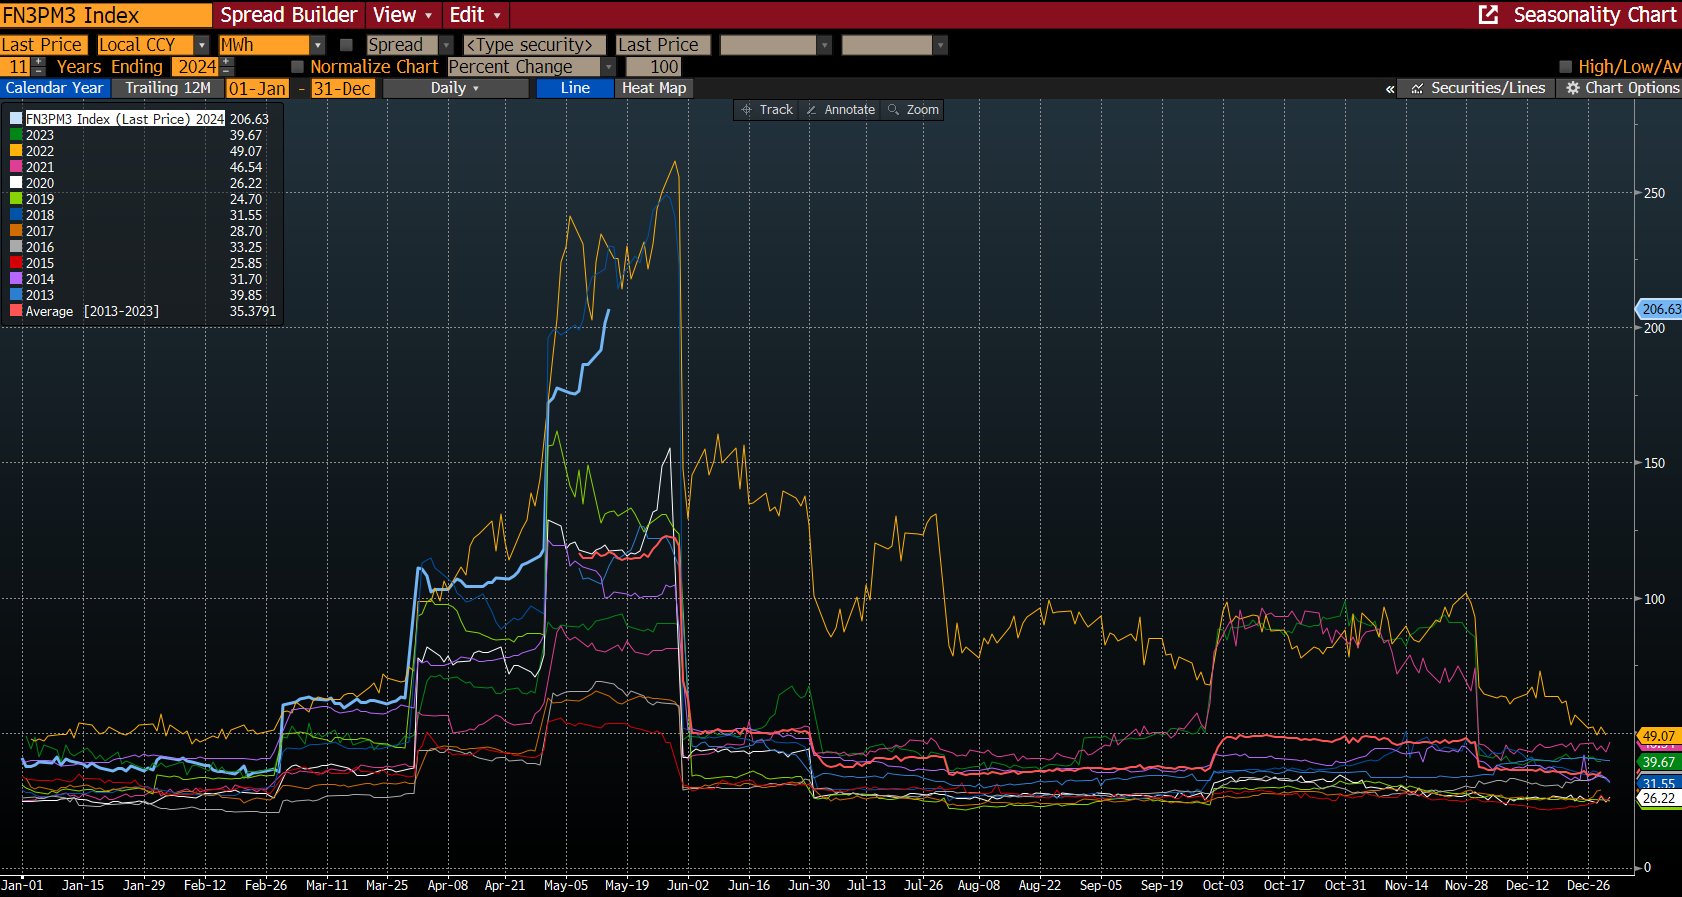Viewport: 1682px width, 897px height.
Task: Expand the MWh units dropdown
Action: 318,45
